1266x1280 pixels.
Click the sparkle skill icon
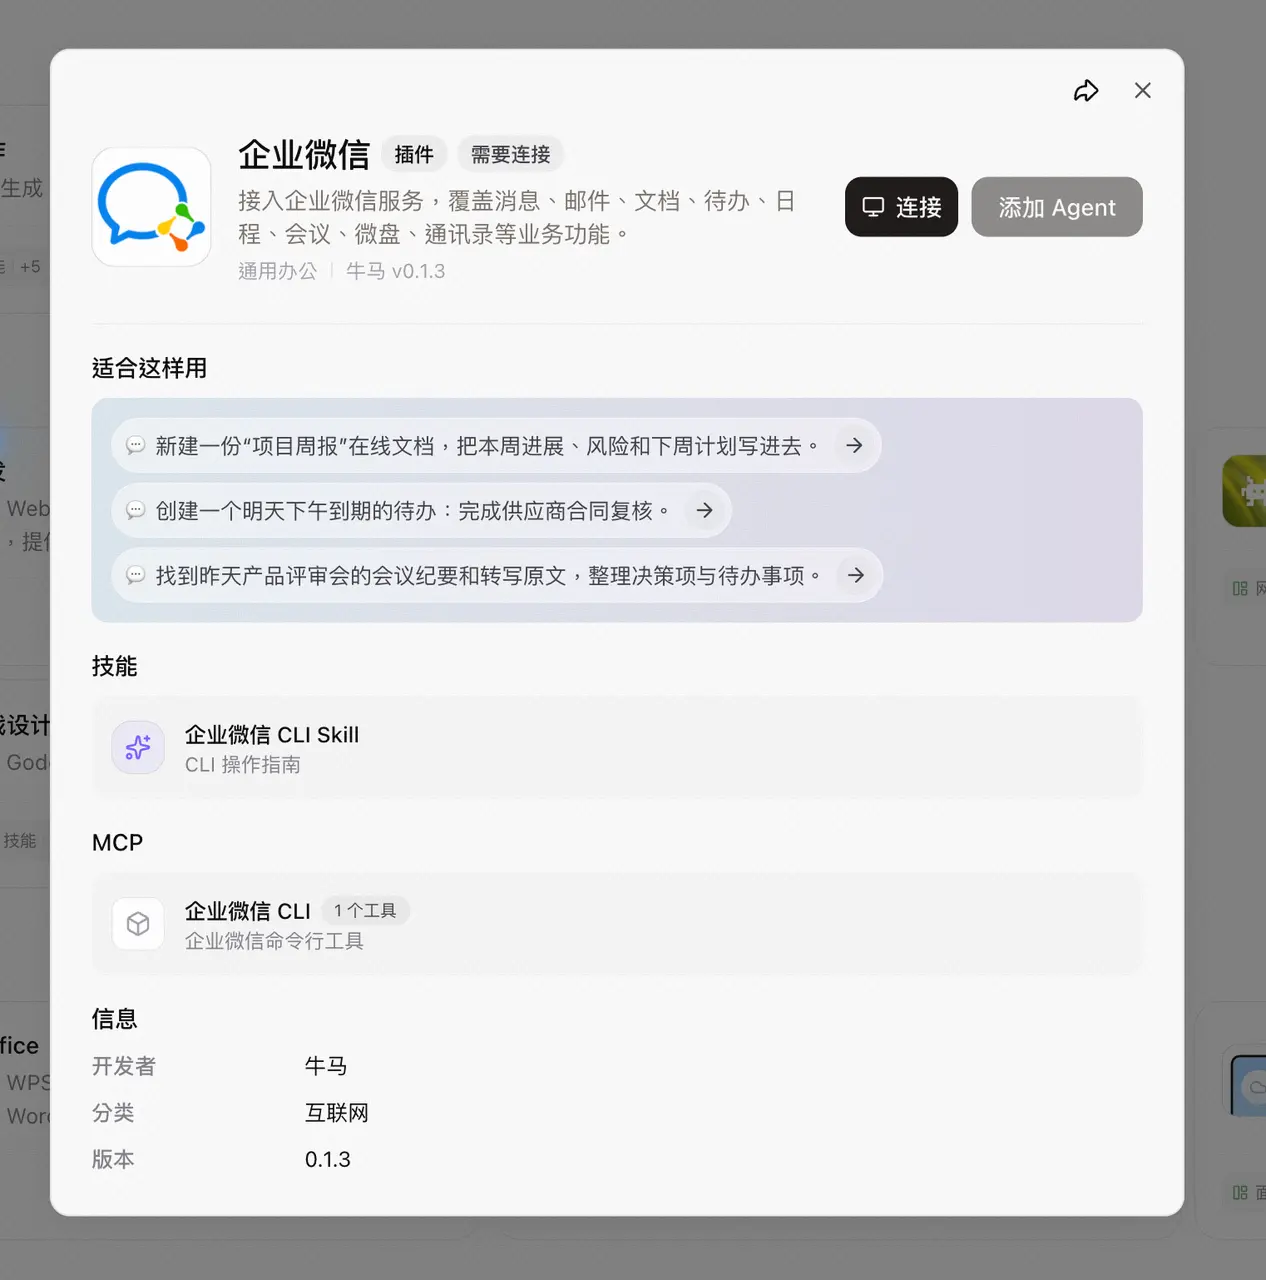tap(138, 748)
